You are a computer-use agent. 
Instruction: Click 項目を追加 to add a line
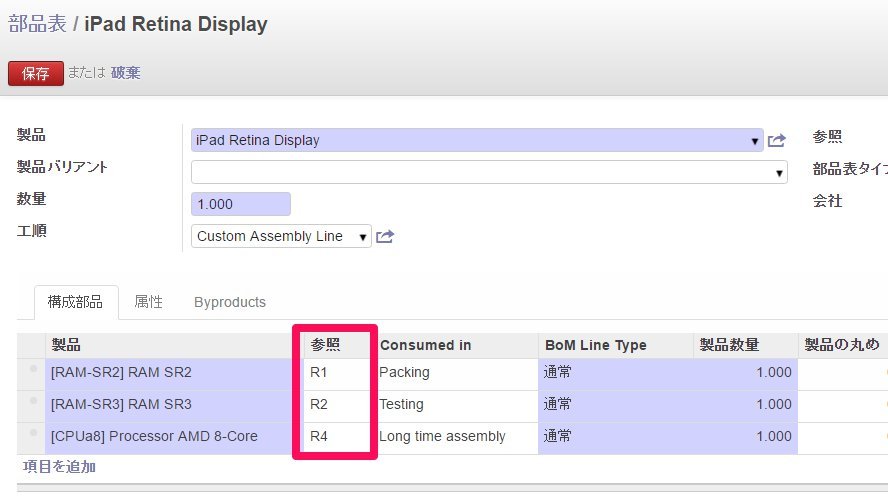click(59, 467)
